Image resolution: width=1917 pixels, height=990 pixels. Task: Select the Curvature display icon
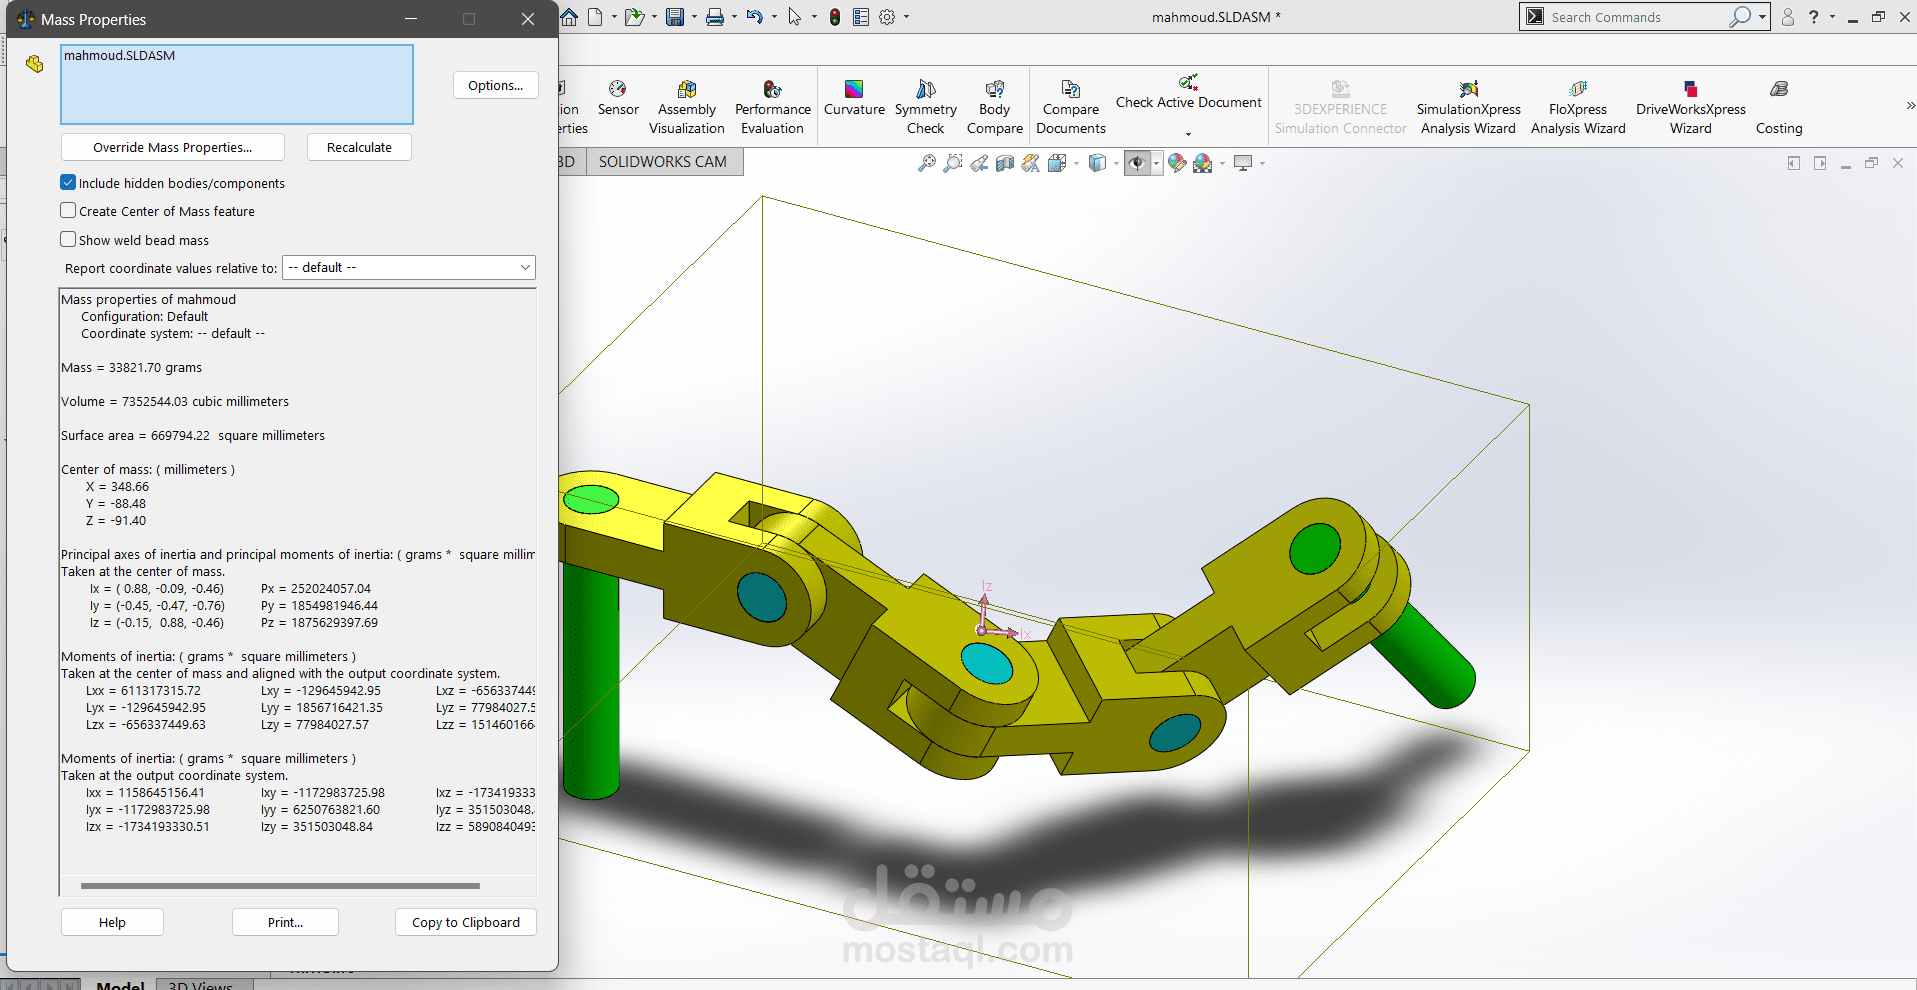tap(853, 106)
